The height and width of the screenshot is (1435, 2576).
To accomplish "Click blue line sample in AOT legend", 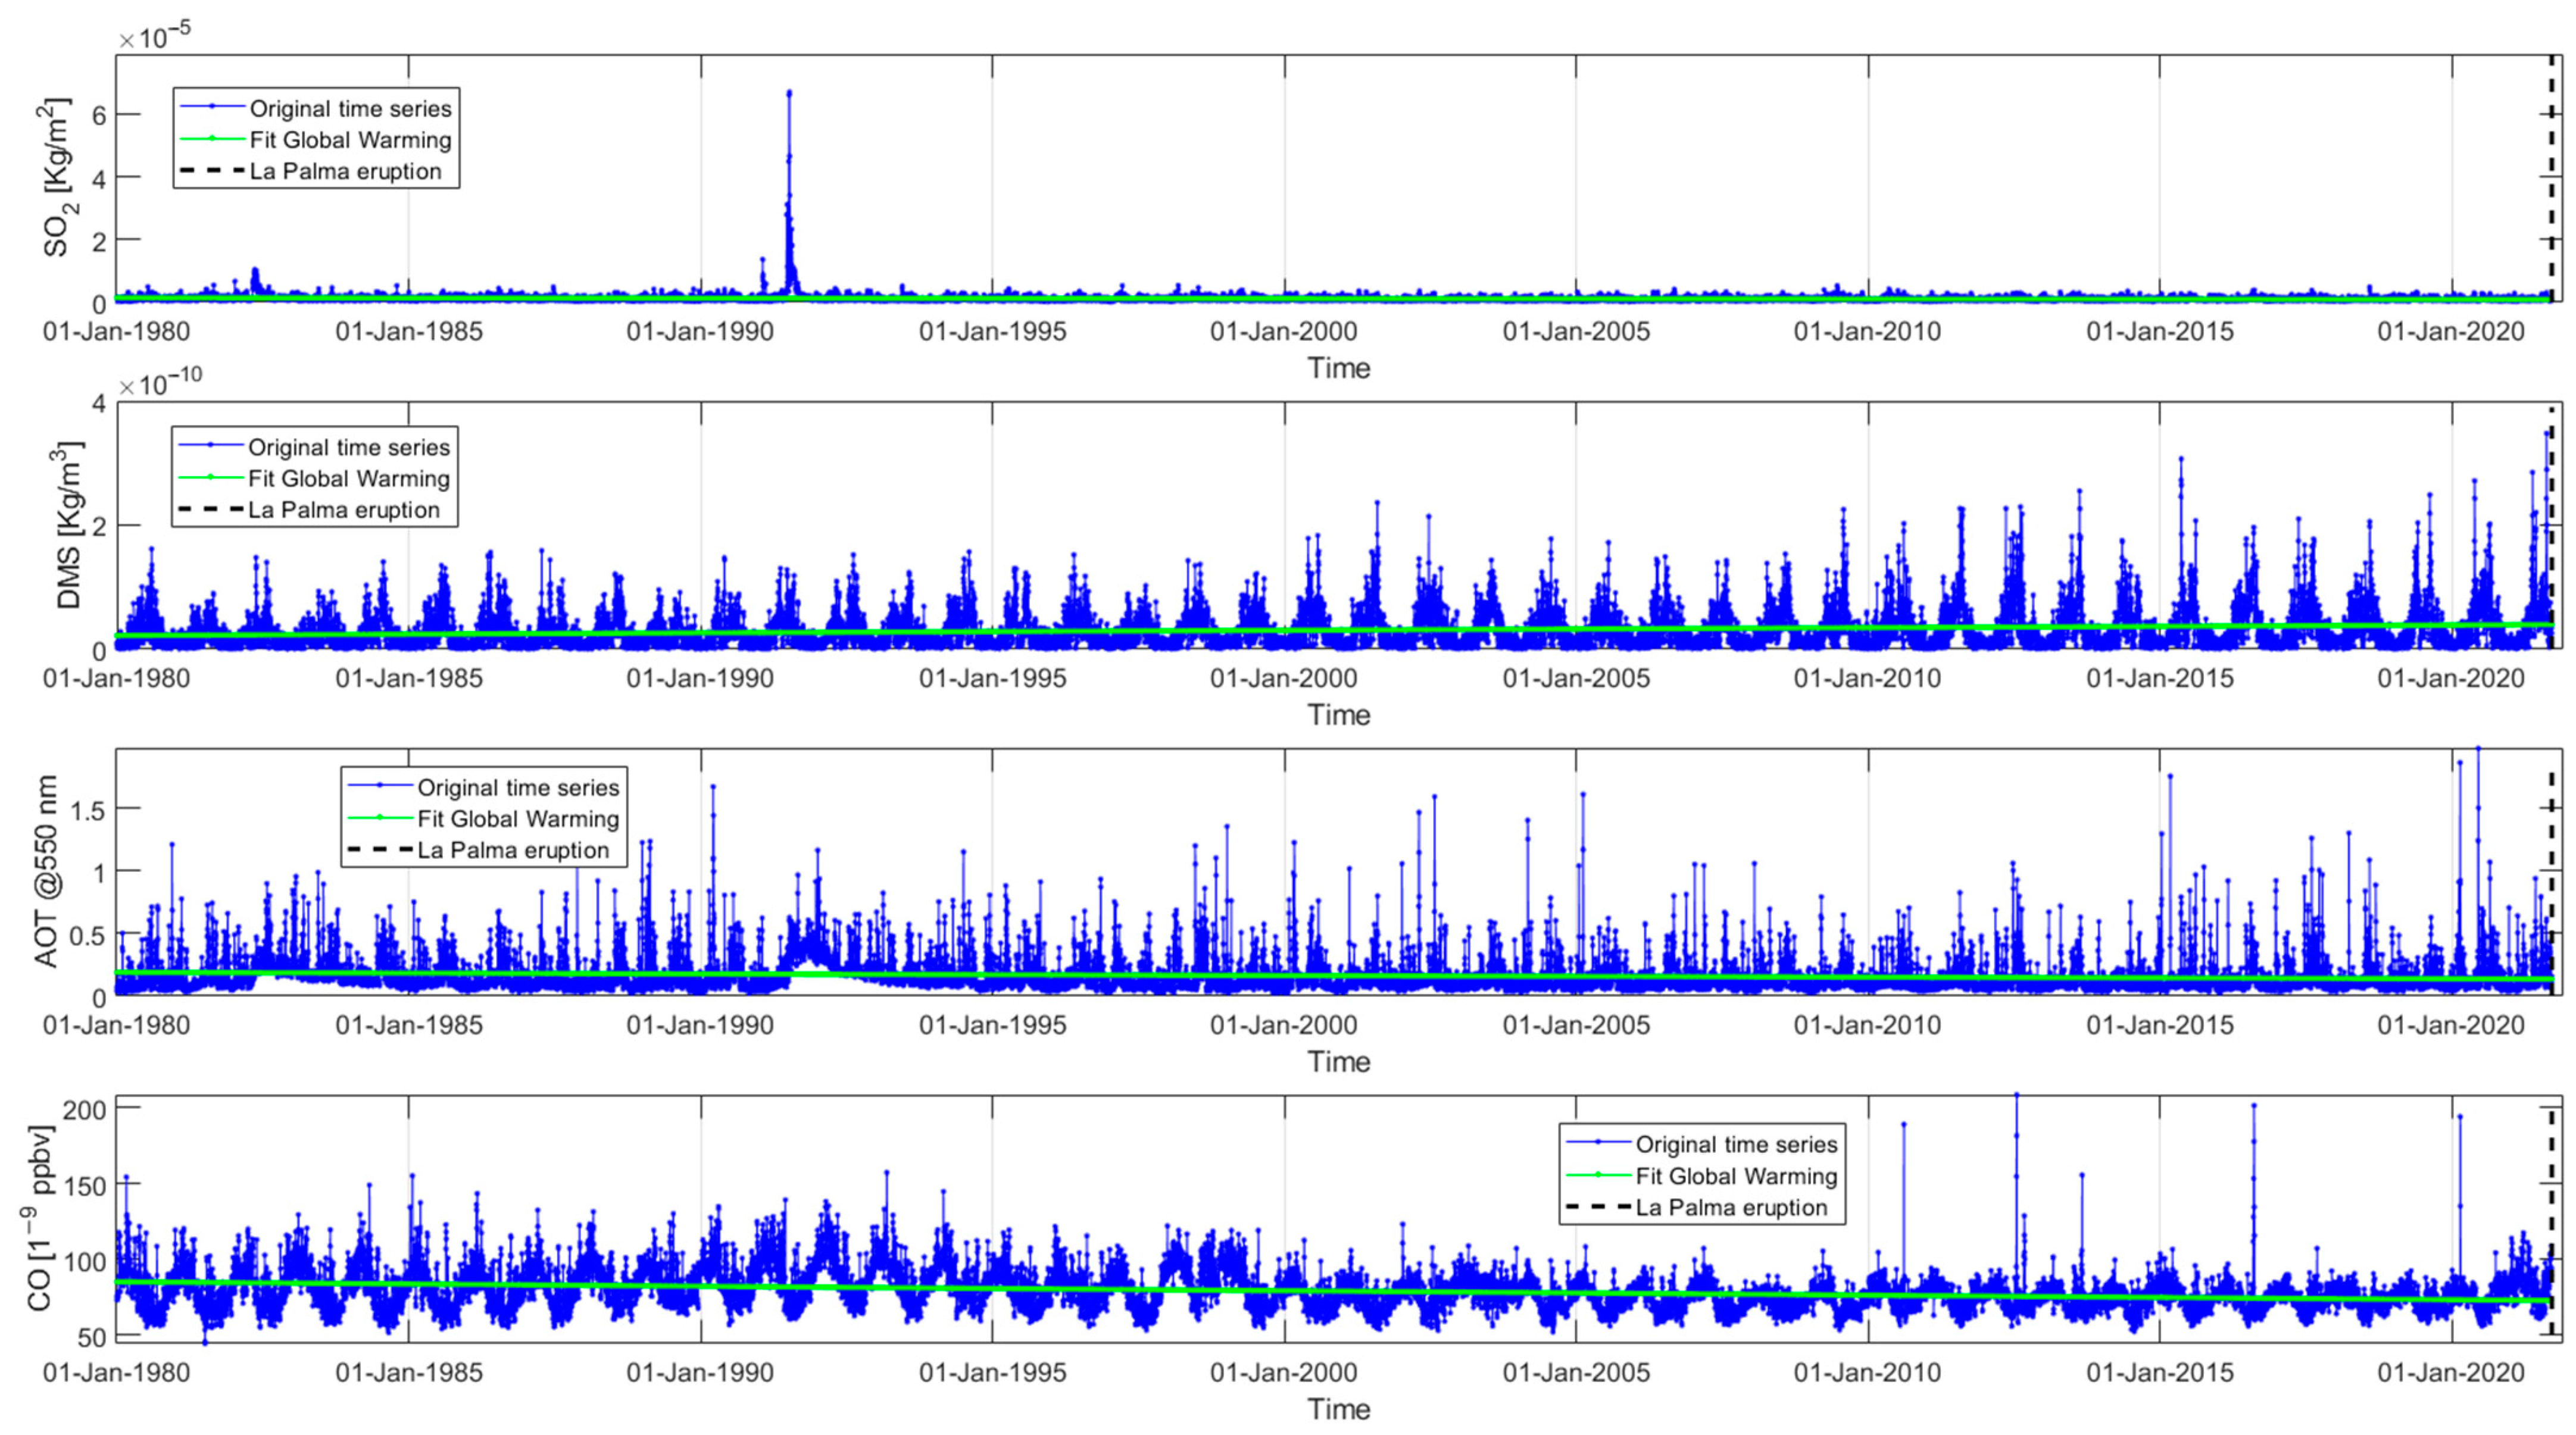I will tap(380, 786).
